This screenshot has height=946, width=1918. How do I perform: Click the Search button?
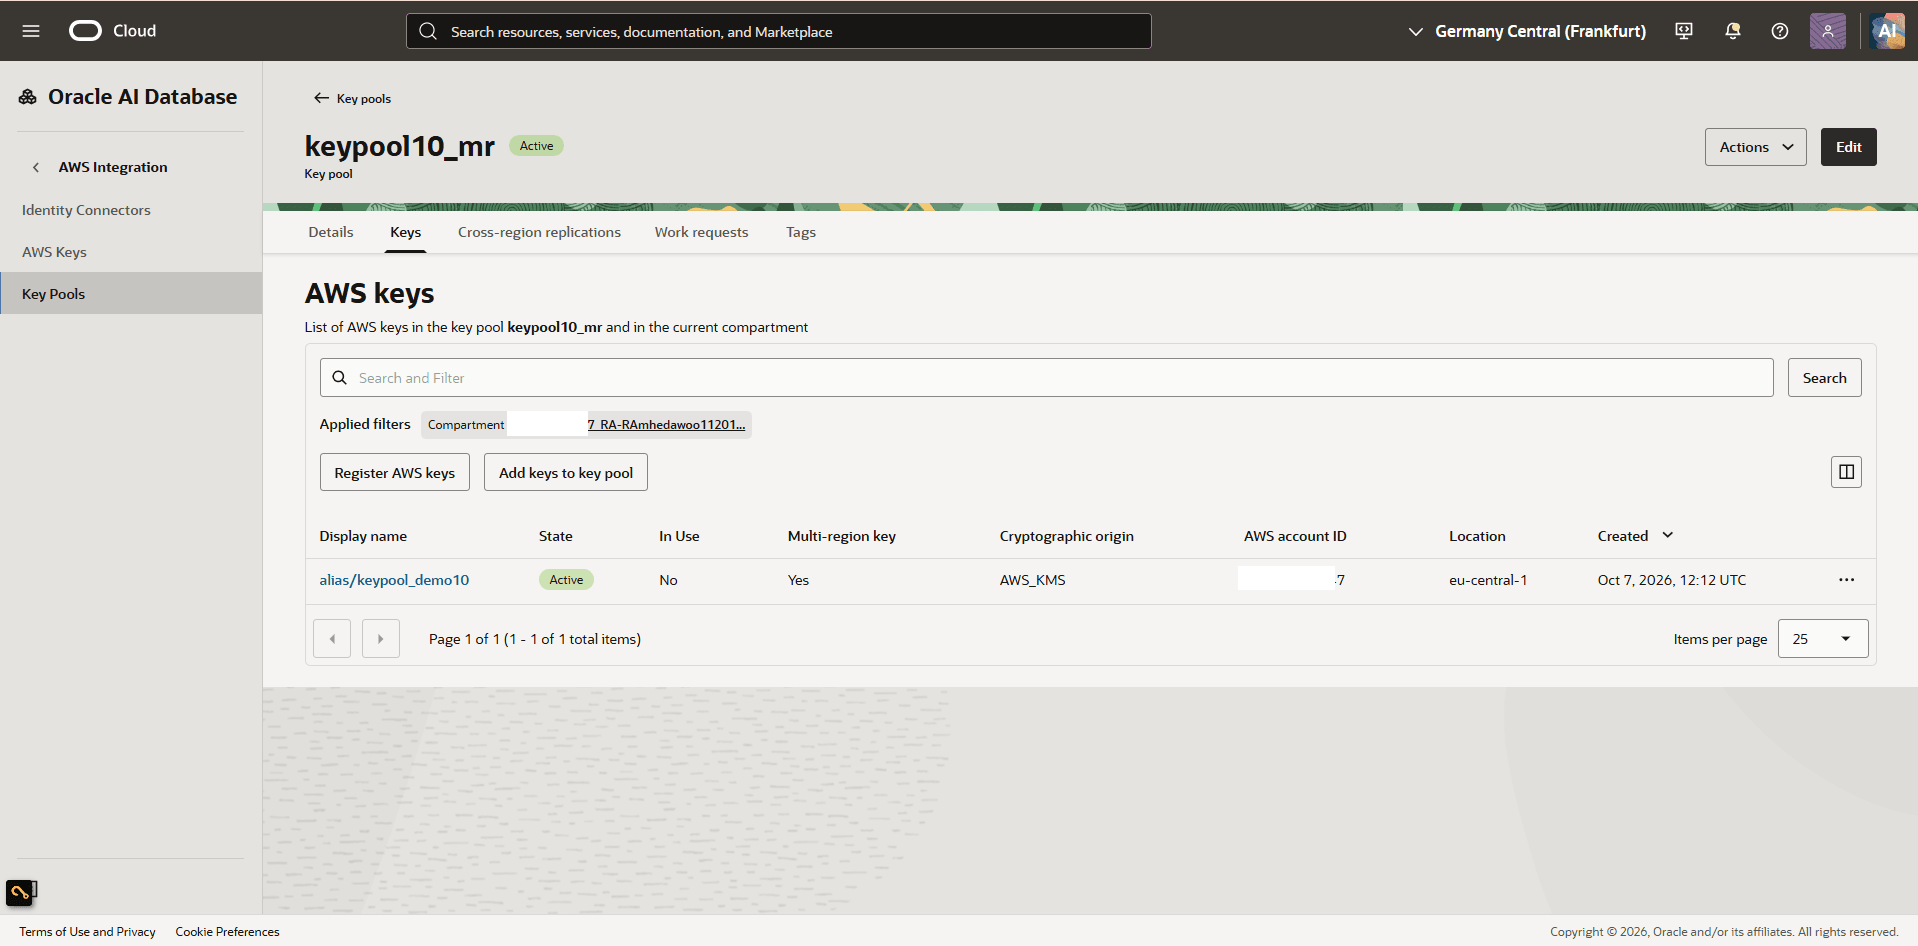click(1824, 378)
